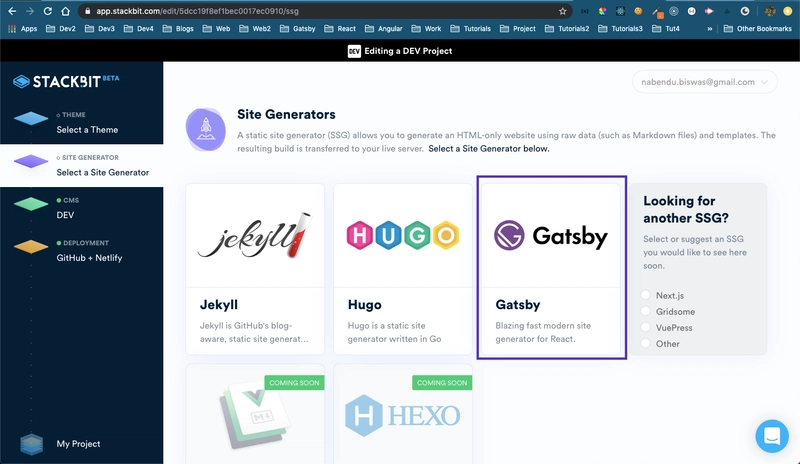This screenshot has height=464, width=800.
Task: Select the Hugo generator title
Action: coord(364,305)
